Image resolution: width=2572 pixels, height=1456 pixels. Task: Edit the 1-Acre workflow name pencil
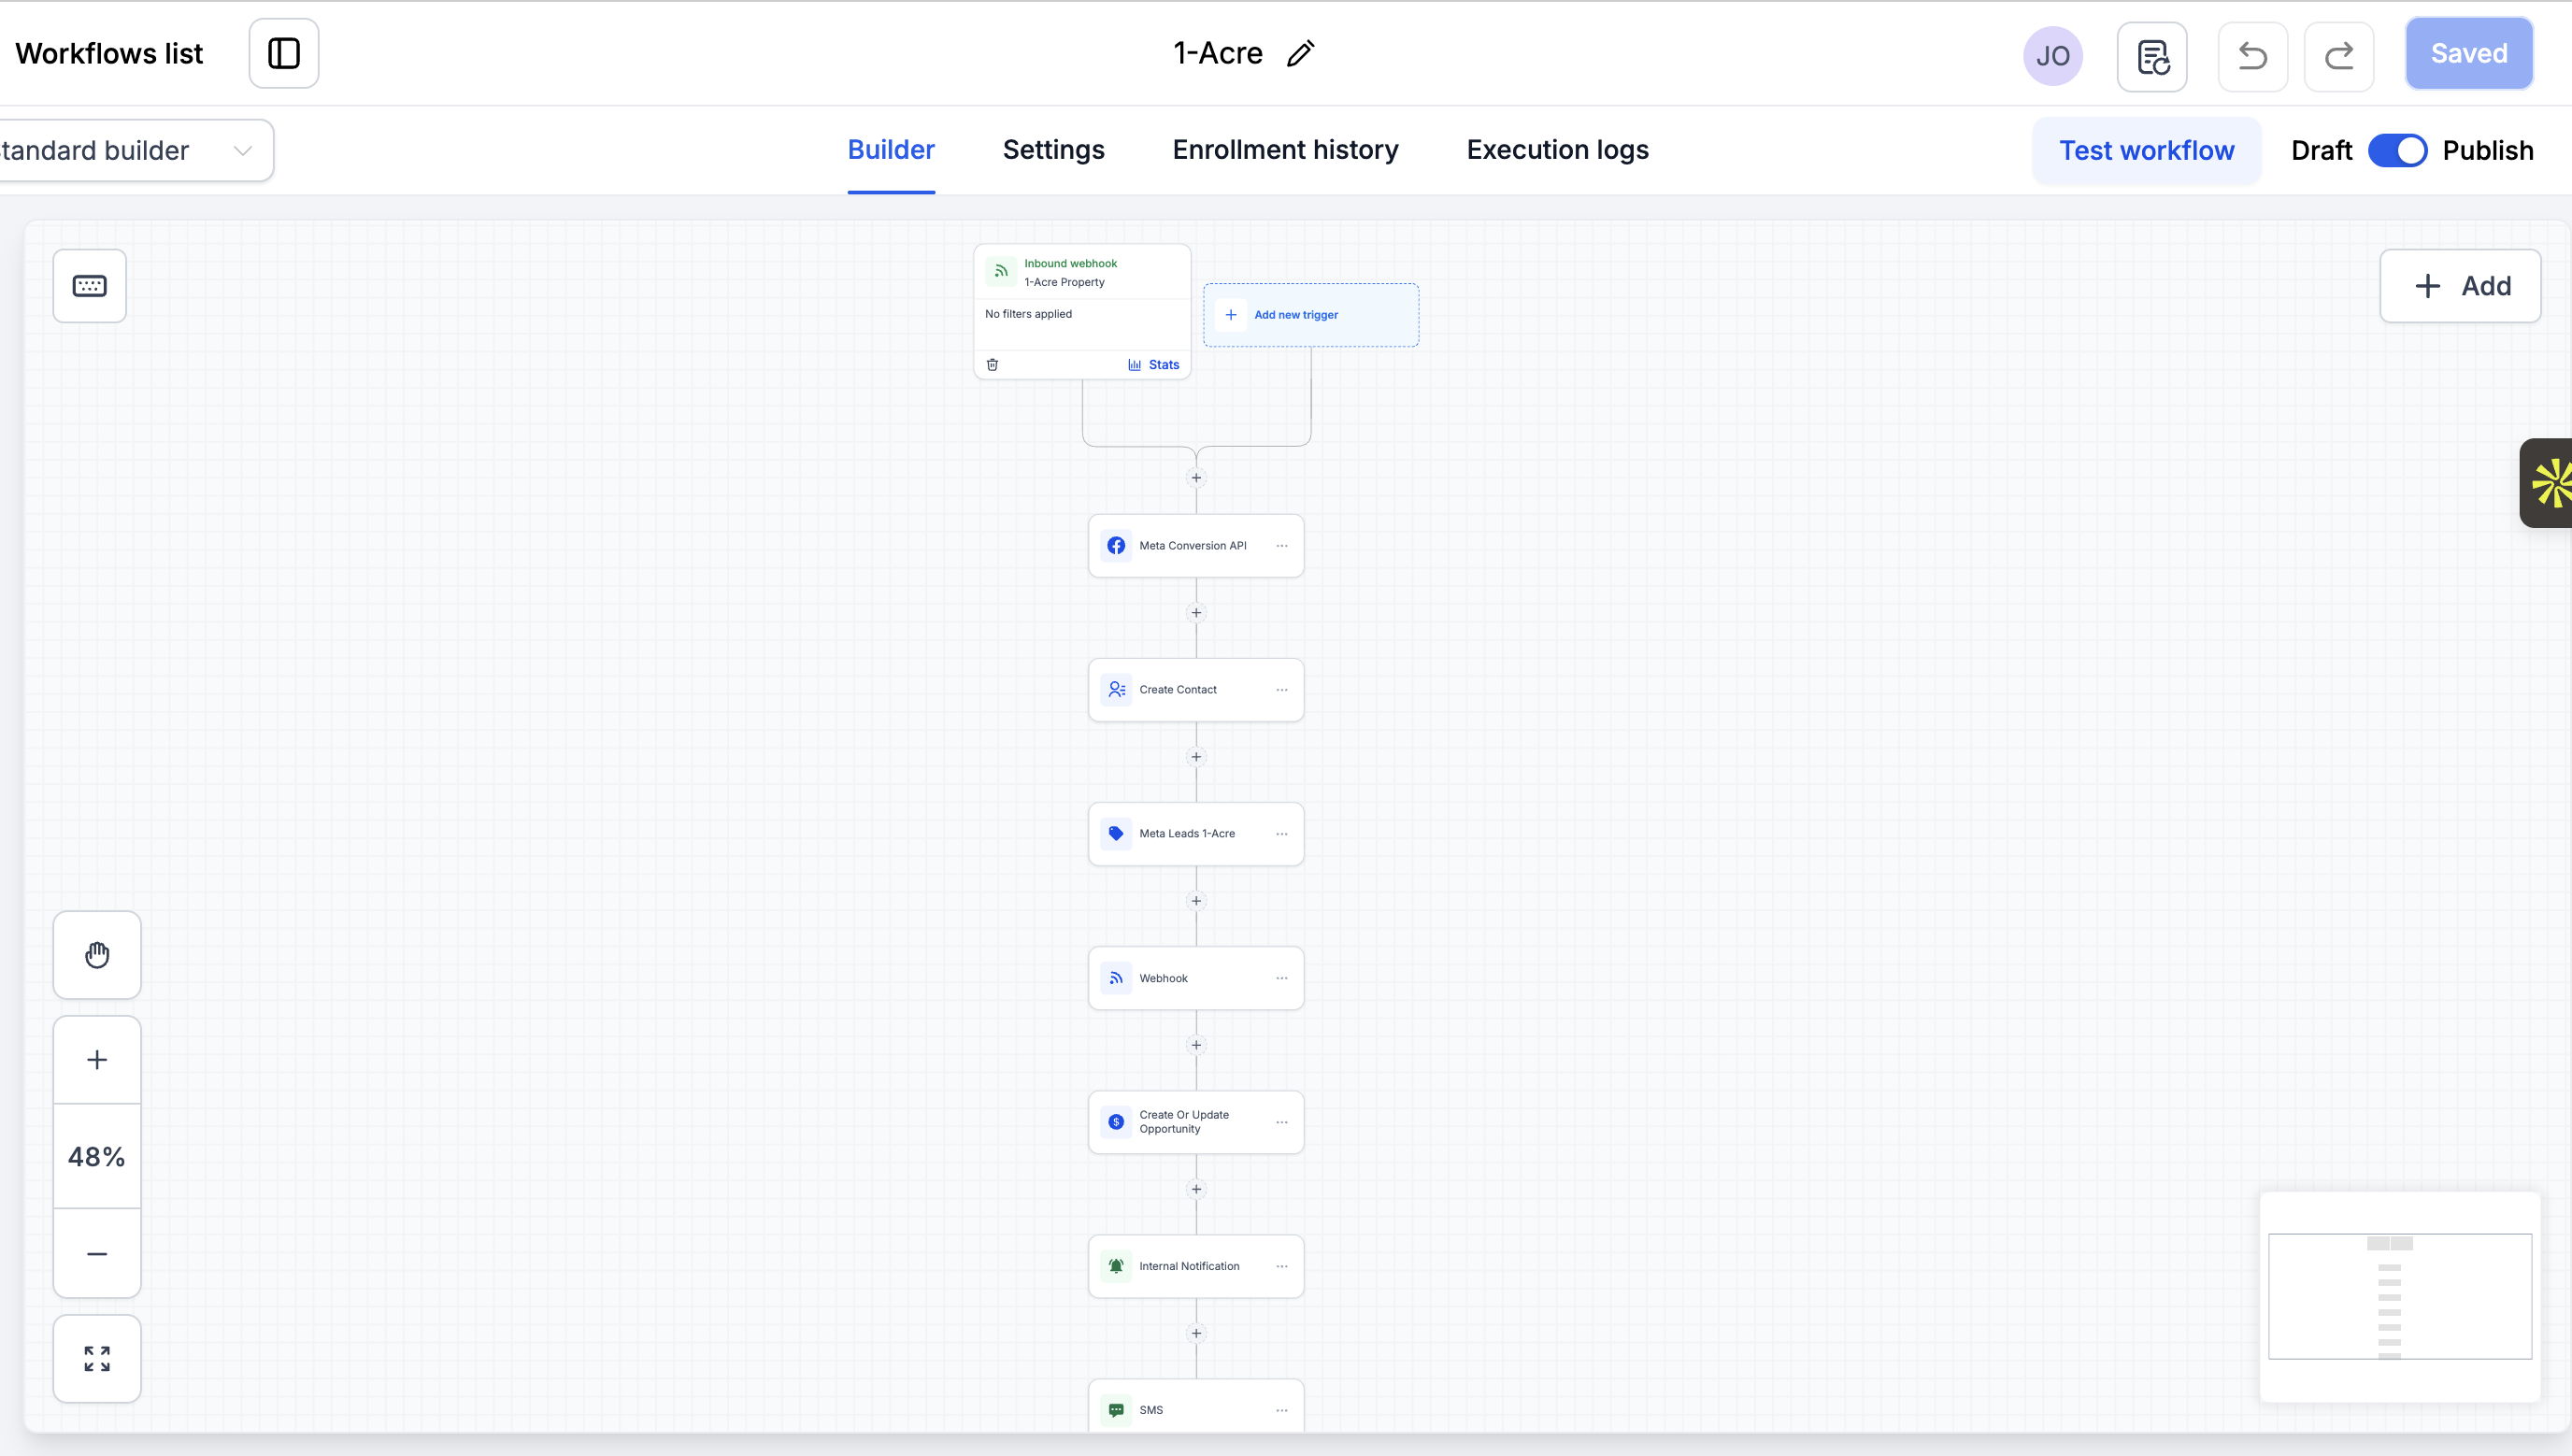tap(1300, 53)
